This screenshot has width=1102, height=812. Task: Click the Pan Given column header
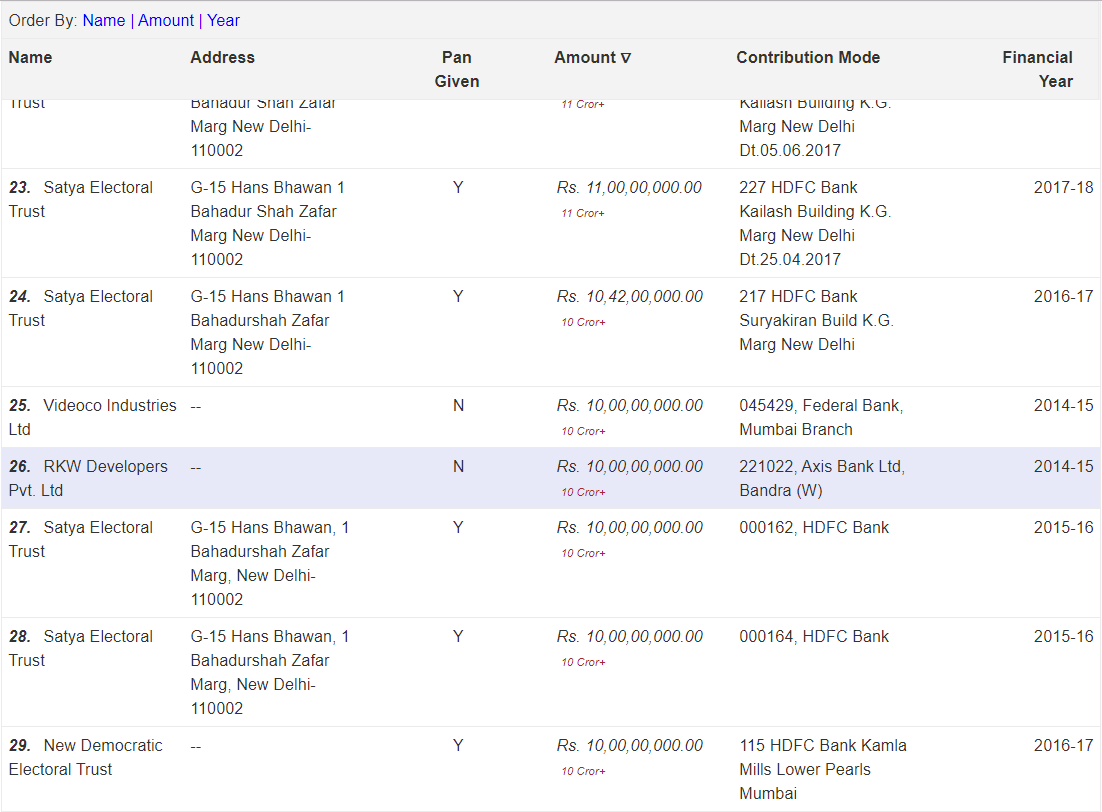click(x=457, y=70)
